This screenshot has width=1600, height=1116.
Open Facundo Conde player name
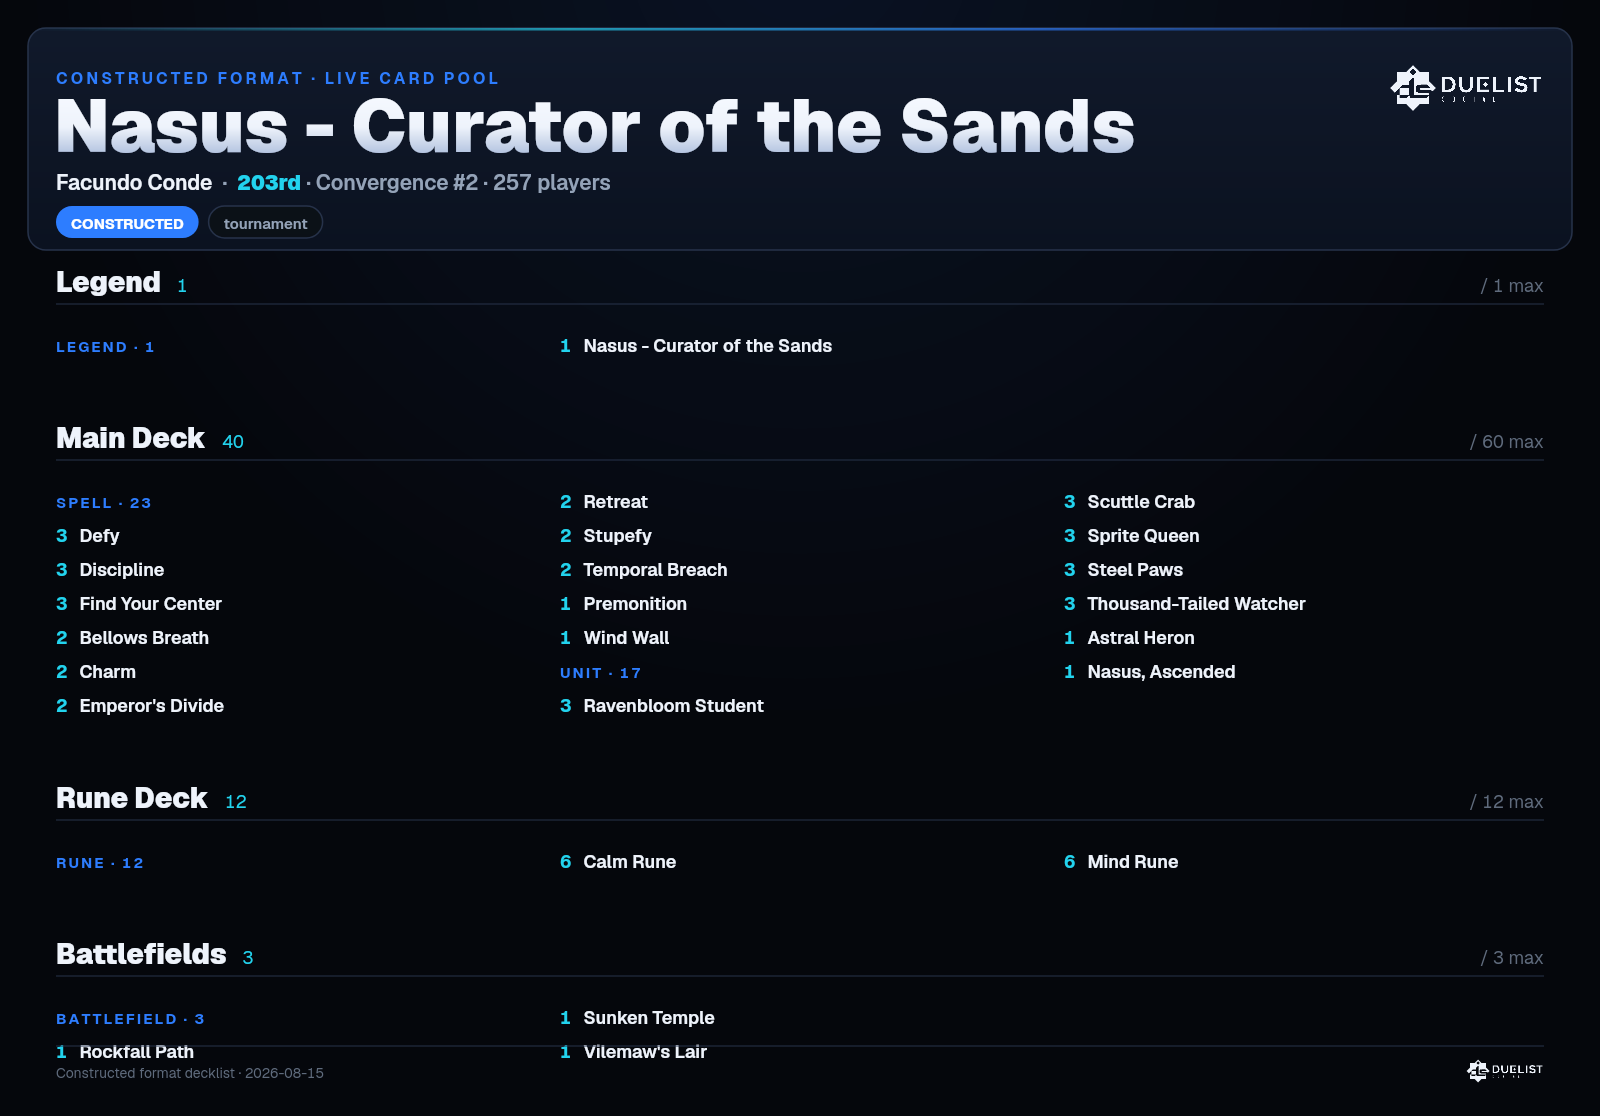[x=134, y=183]
